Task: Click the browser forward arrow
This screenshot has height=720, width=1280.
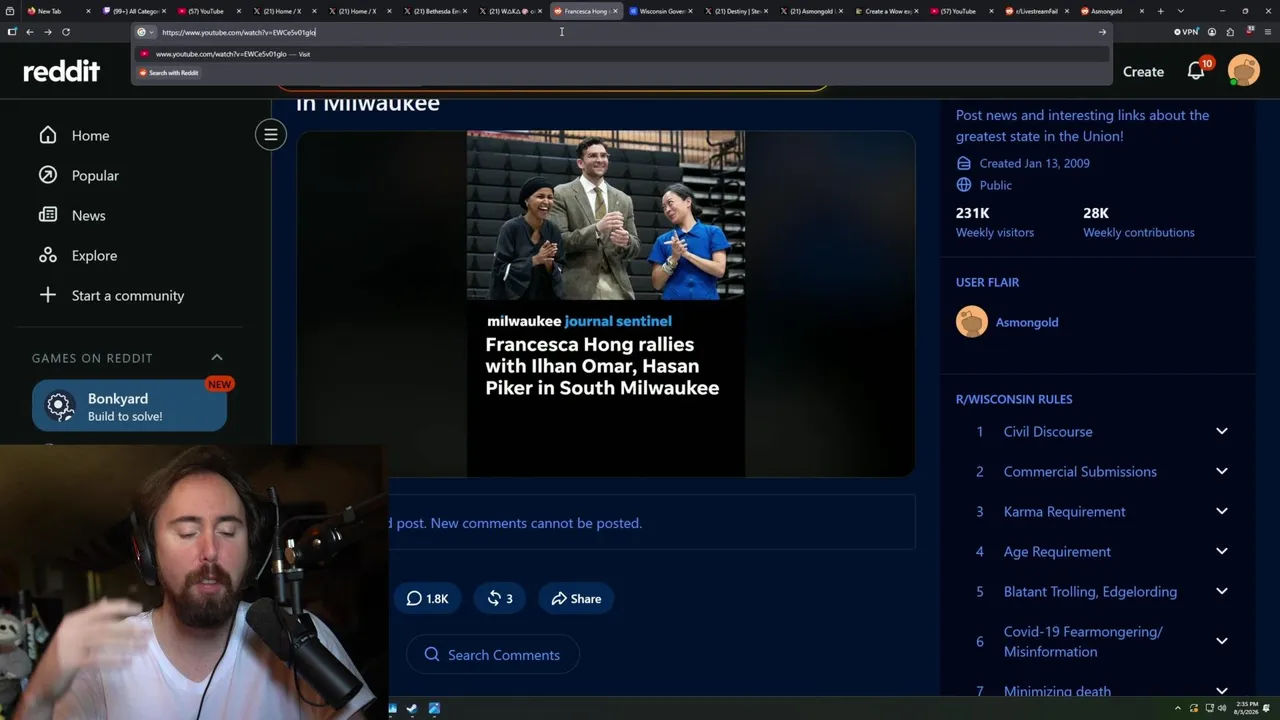Action: [47, 32]
